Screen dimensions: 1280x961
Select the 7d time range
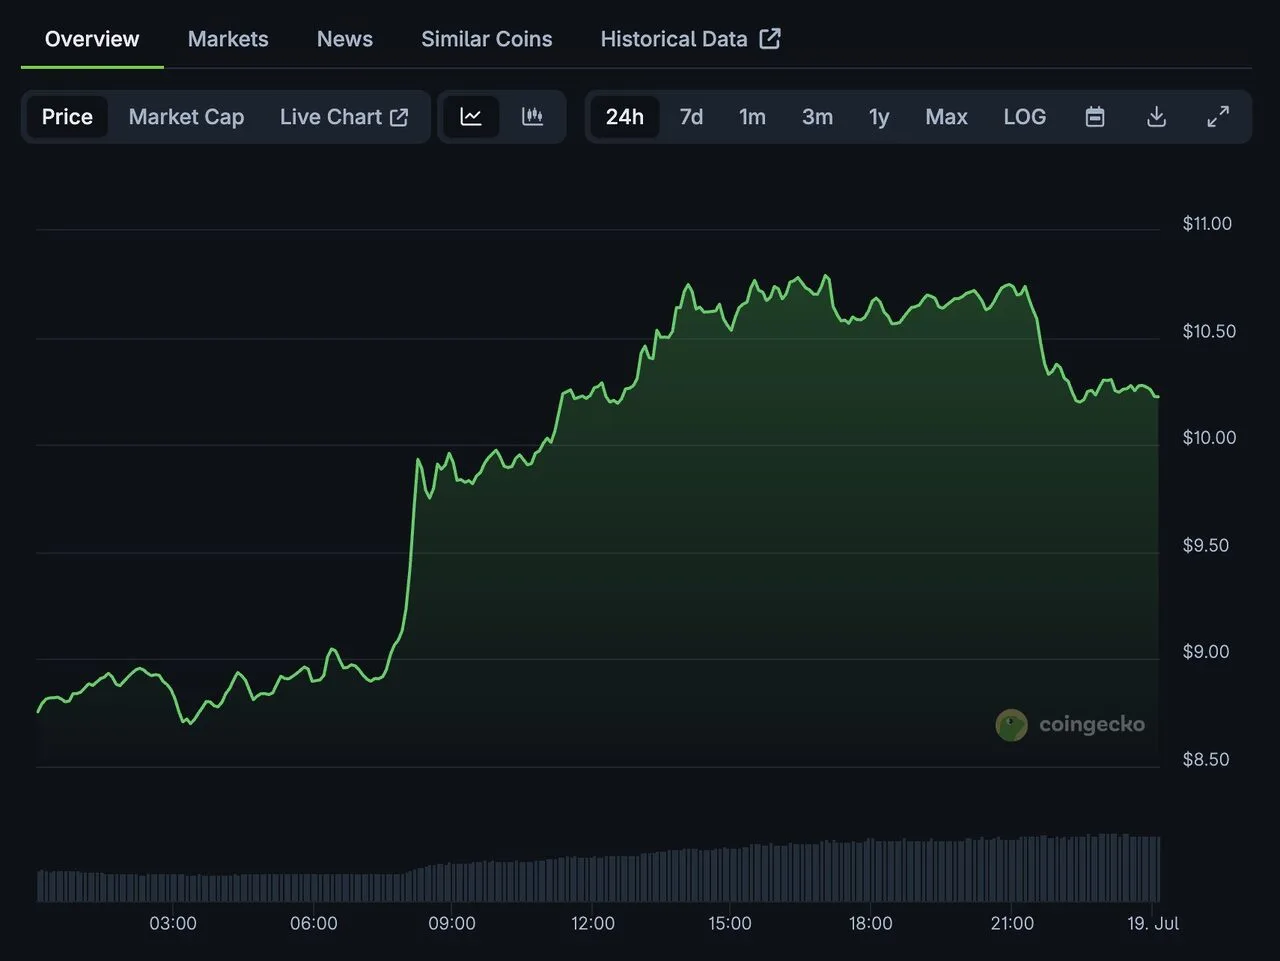click(x=691, y=117)
